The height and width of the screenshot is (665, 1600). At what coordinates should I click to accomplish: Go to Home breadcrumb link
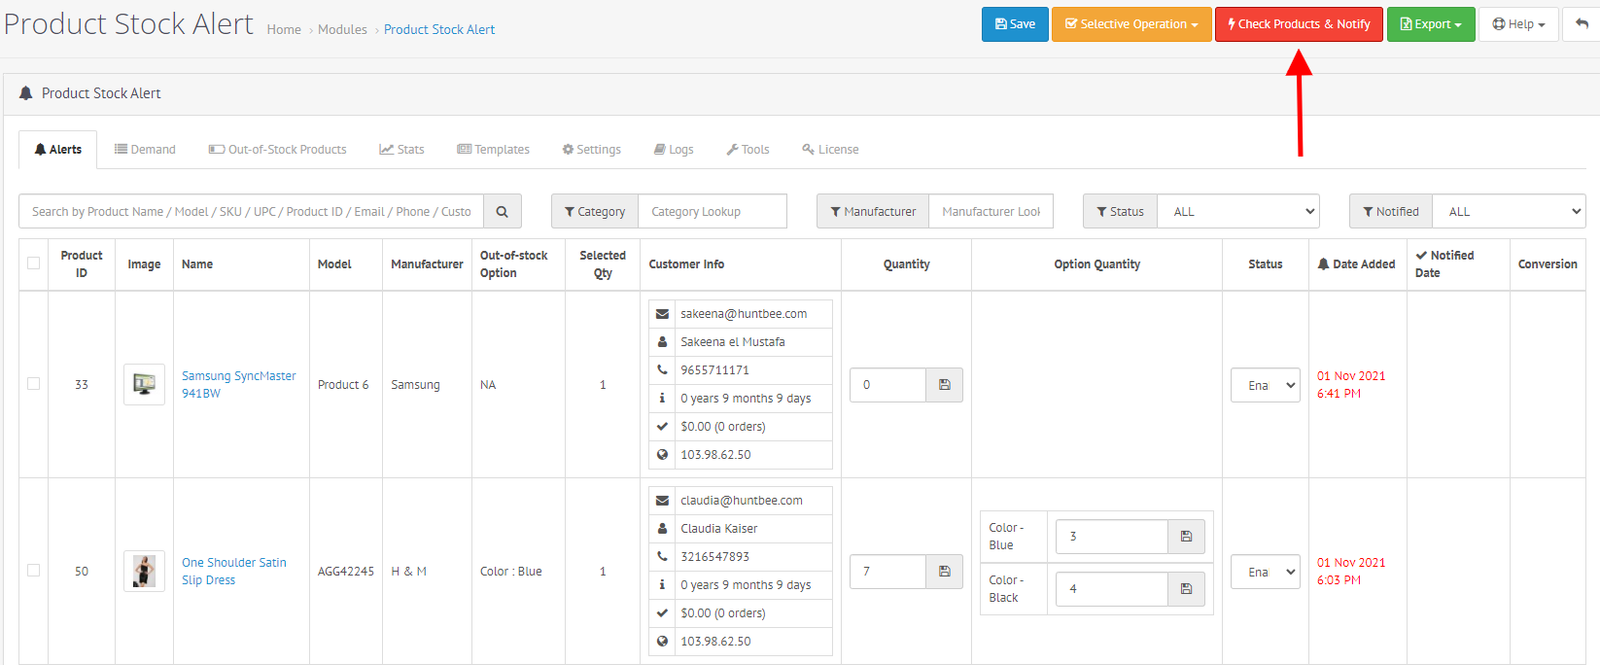coord(284,29)
